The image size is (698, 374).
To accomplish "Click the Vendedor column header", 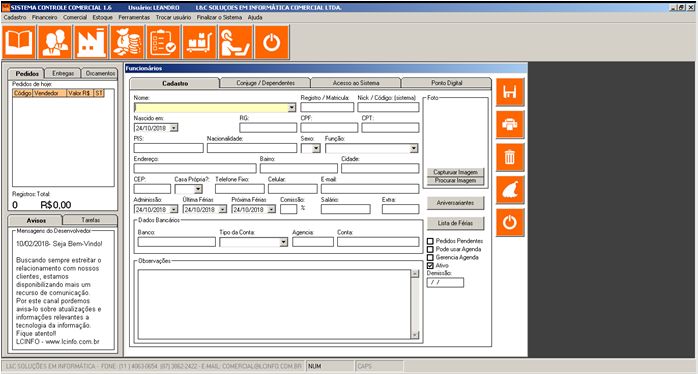I will click(50, 93).
